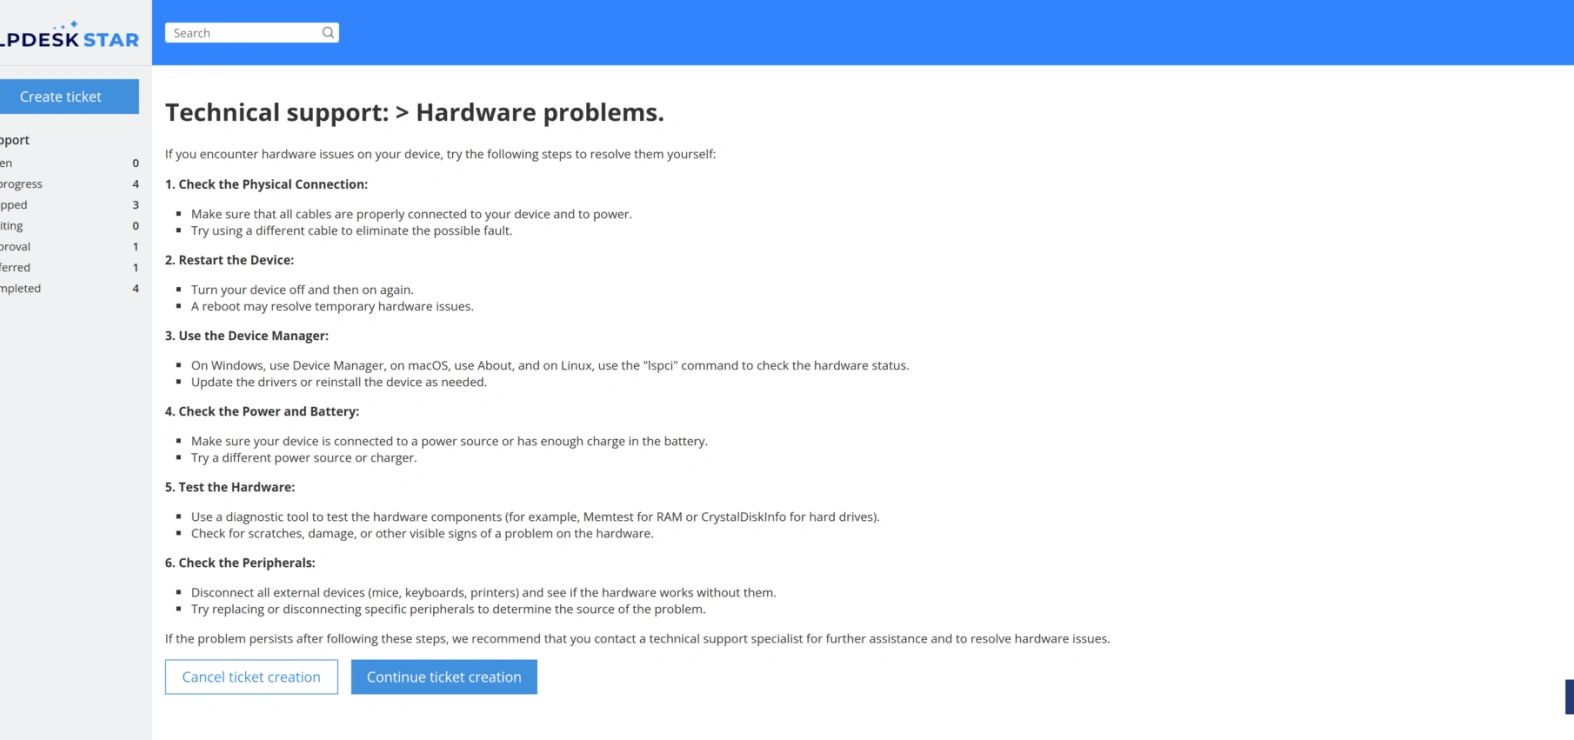Click '1. Check the Physical Connection:' heading
1574x740 pixels.
coord(266,184)
